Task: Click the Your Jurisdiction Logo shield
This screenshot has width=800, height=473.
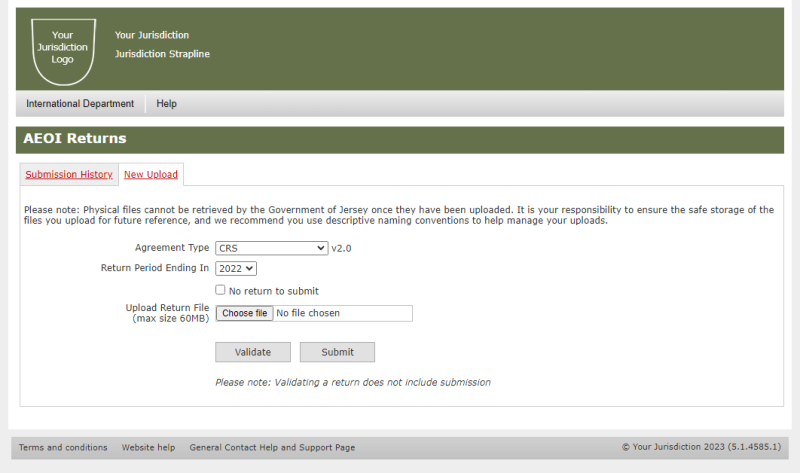Action: pos(63,52)
